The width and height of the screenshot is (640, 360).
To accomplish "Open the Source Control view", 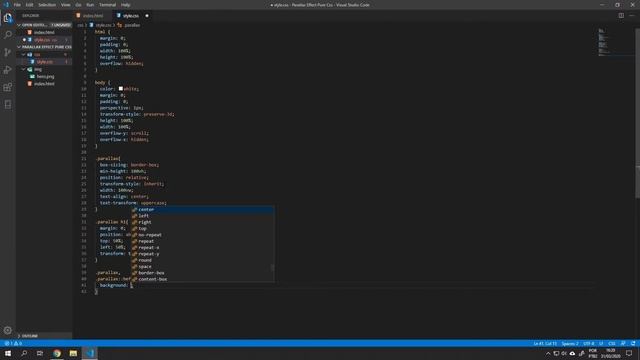I will (8, 52).
